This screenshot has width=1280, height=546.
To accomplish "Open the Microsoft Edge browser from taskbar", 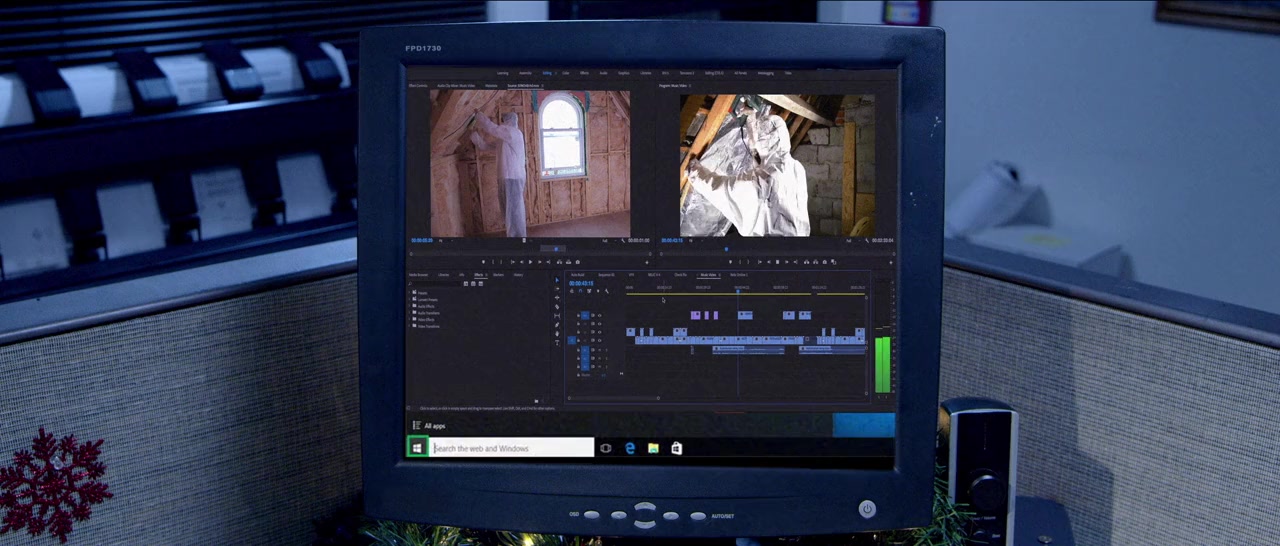I will point(630,448).
